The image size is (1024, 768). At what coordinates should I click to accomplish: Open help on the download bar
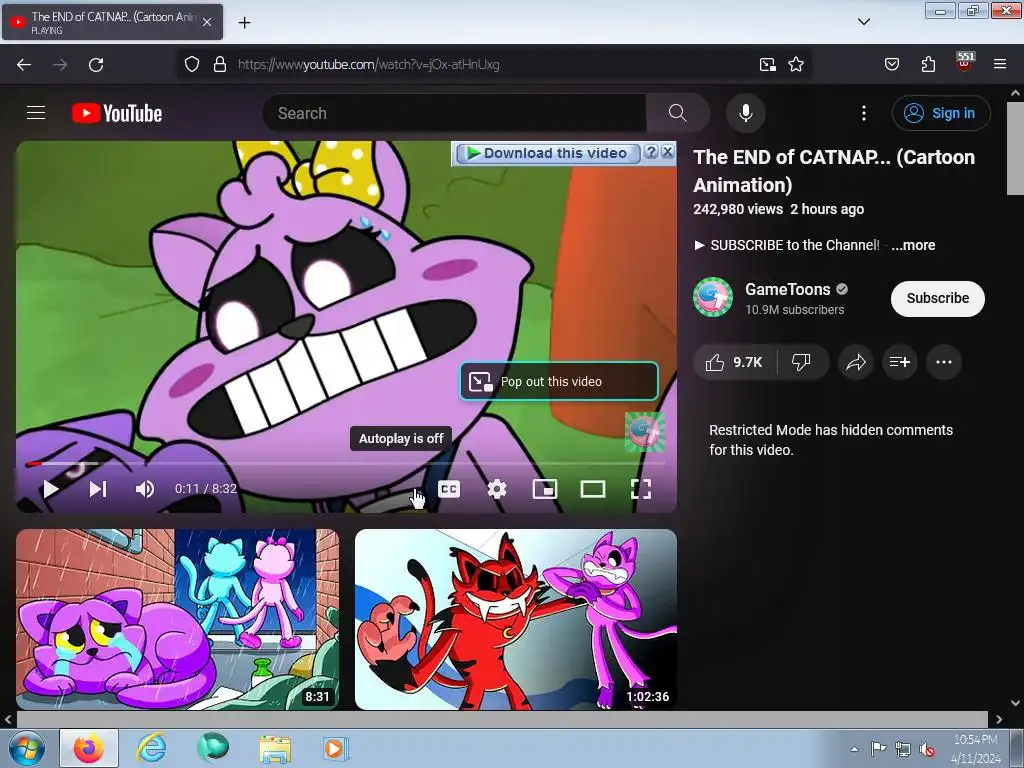click(x=651, y=152)
